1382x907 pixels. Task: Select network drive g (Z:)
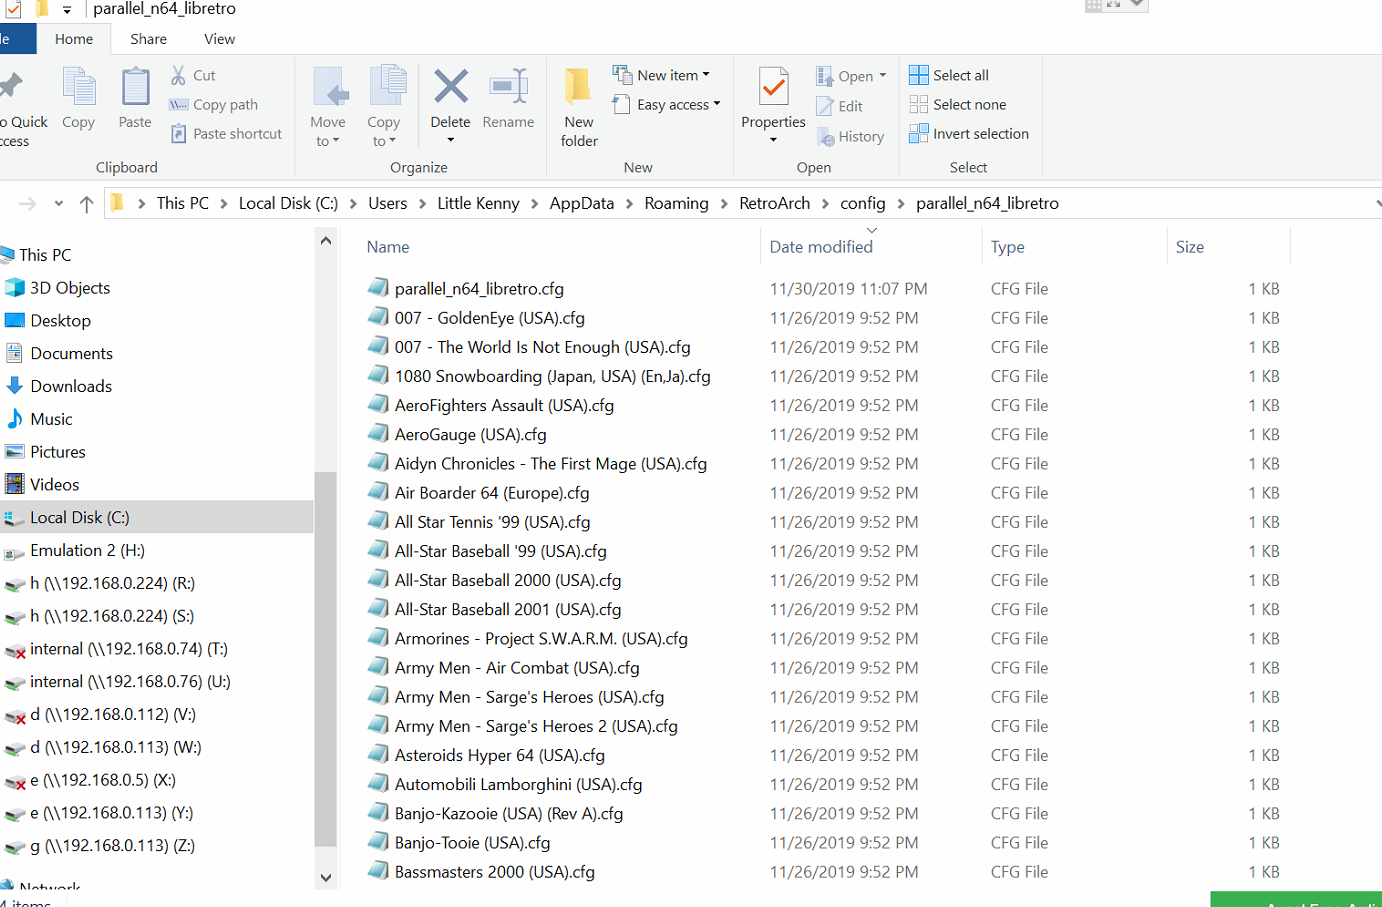click(112, 846)
